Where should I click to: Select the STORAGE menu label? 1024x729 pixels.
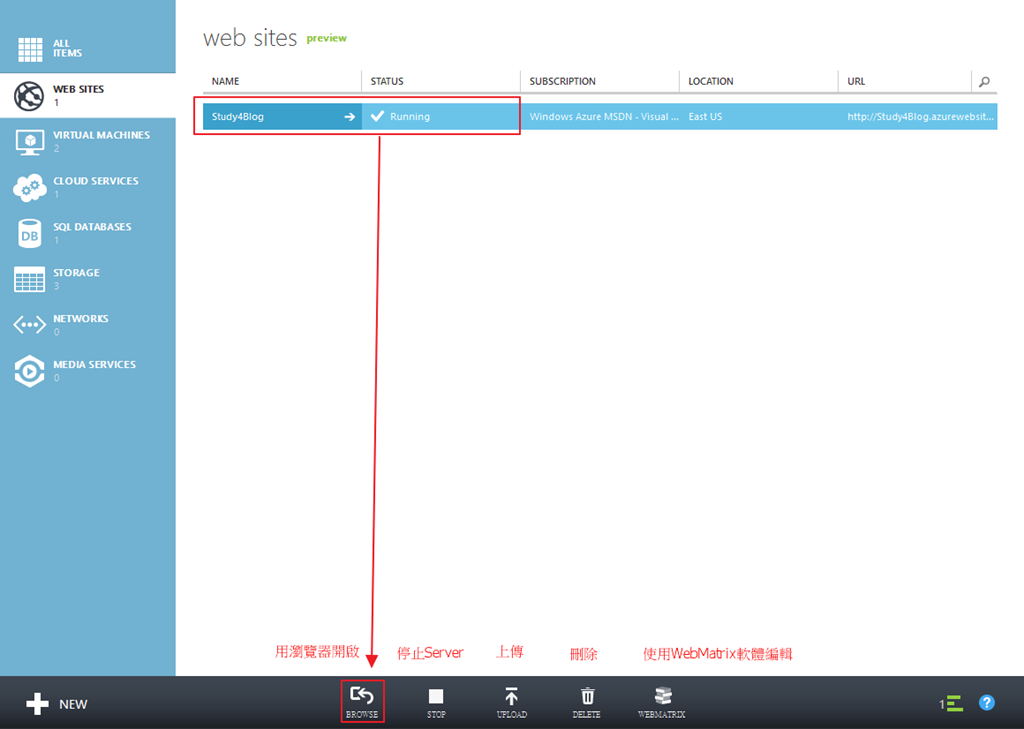[x=76, y=272]
